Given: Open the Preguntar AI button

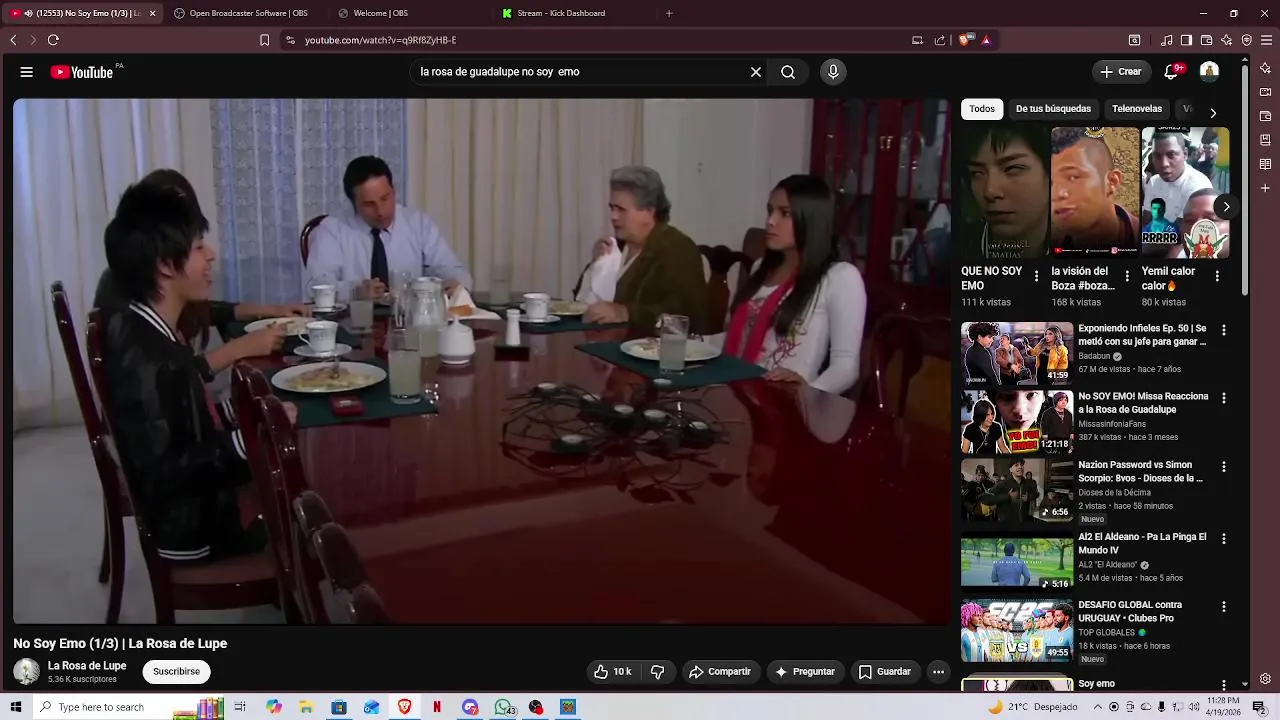Looking at the screenshot, I should pyautogui.click(x=805, y=672).
